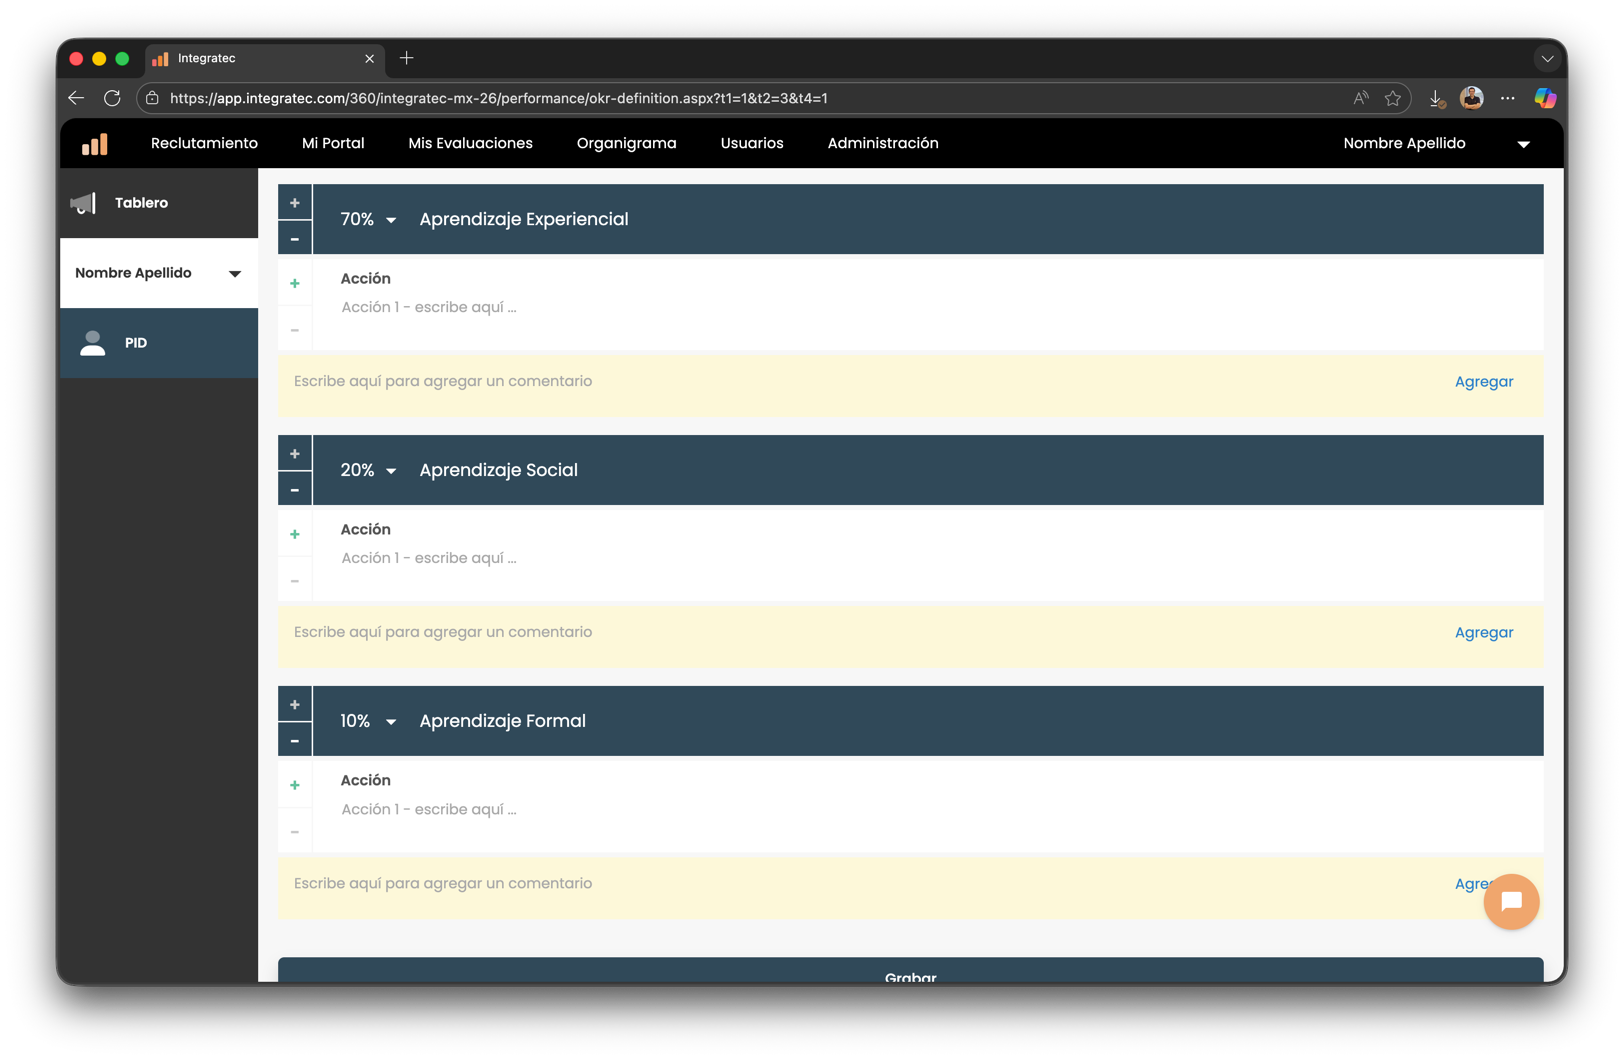
Task: Open the top-right user account dropdown arrow
Action: (1524, 144)
